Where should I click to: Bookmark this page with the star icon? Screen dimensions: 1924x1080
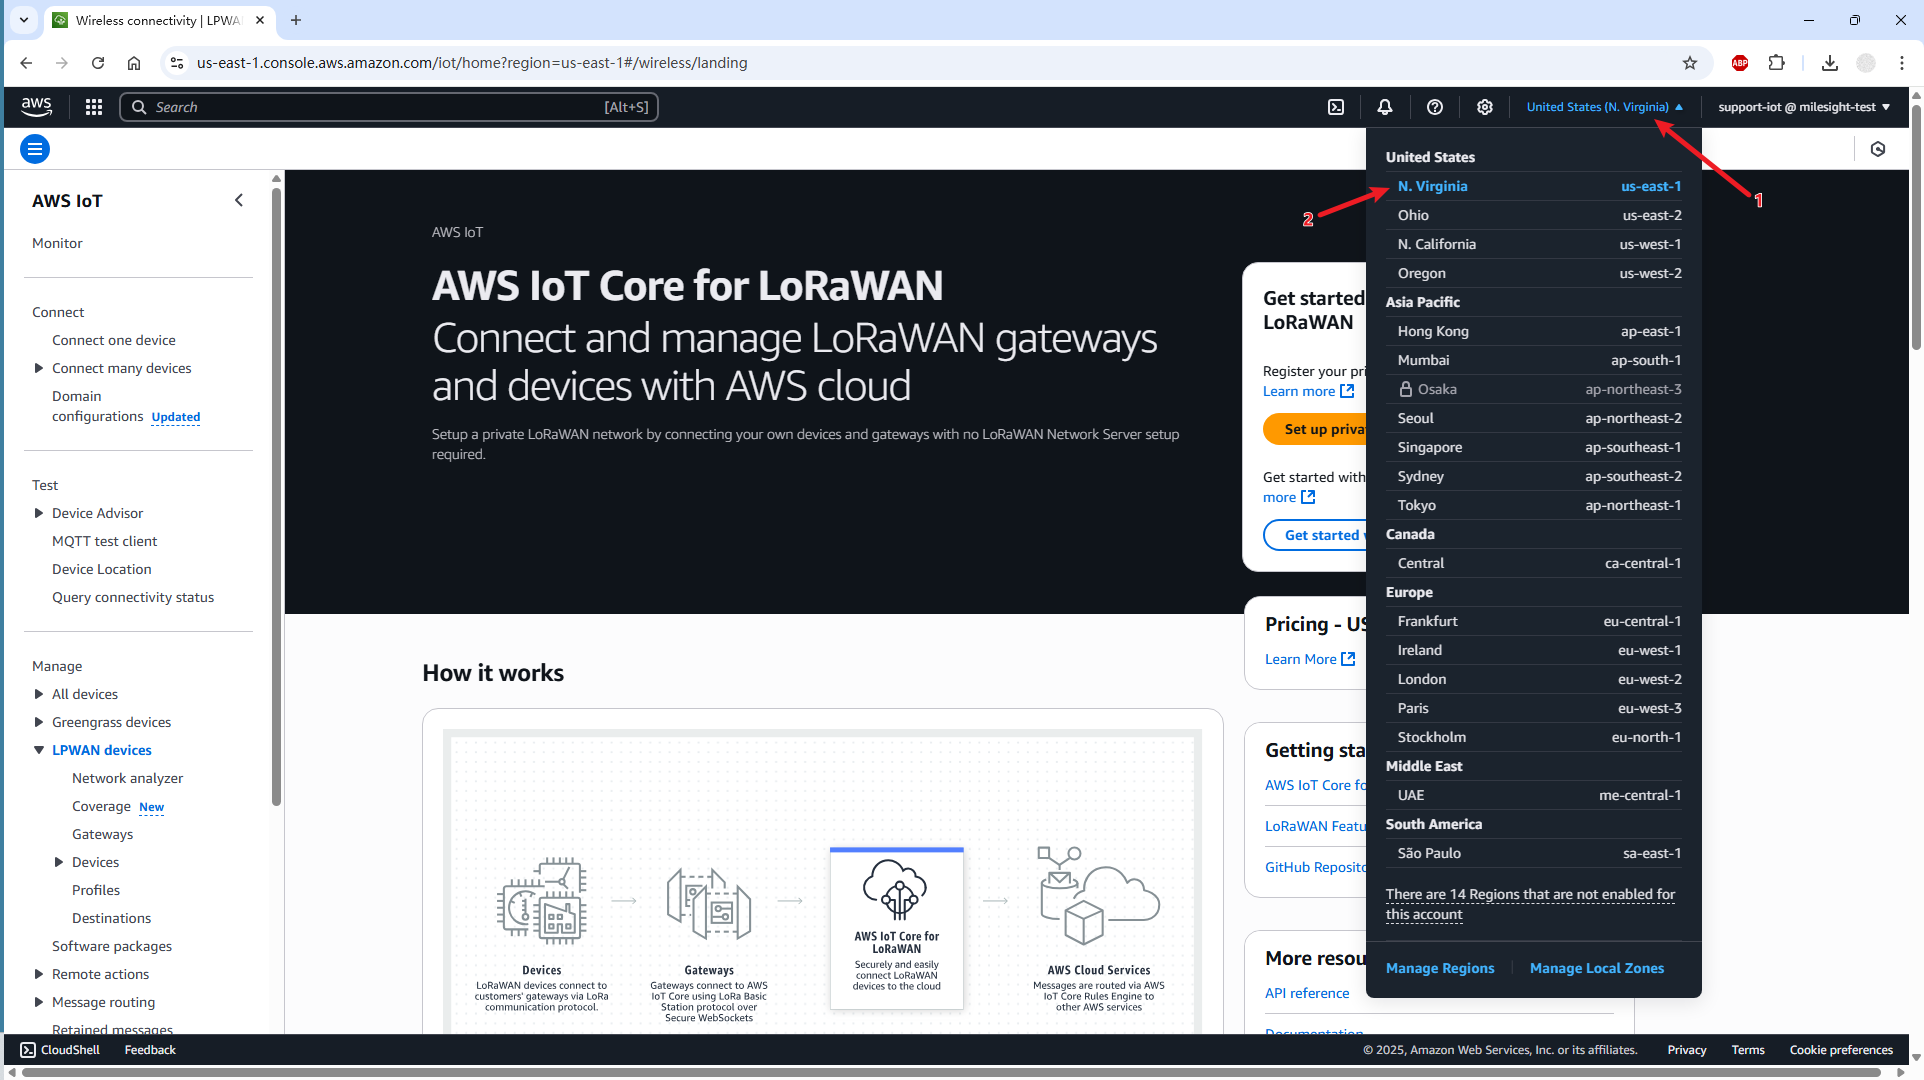click(1690, 63)
